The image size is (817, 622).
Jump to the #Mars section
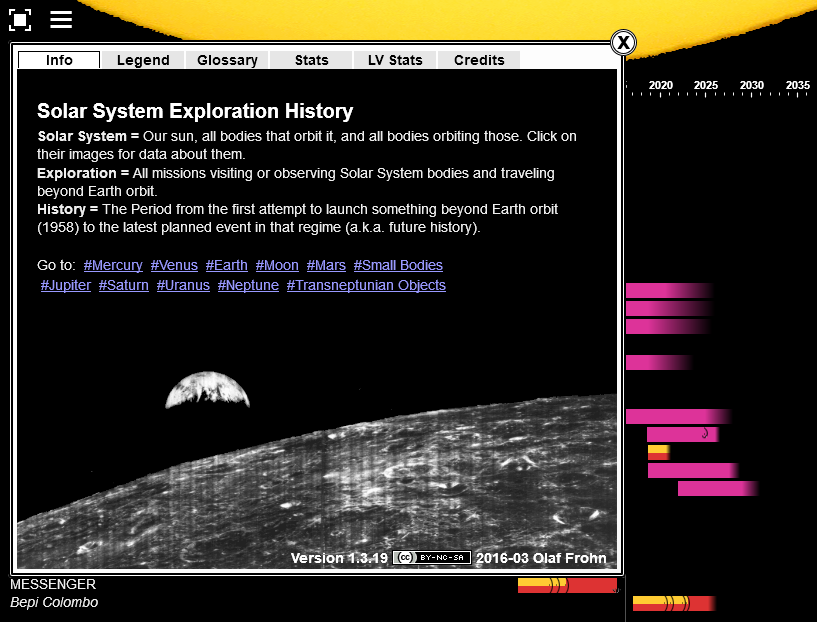pos(326,265)
